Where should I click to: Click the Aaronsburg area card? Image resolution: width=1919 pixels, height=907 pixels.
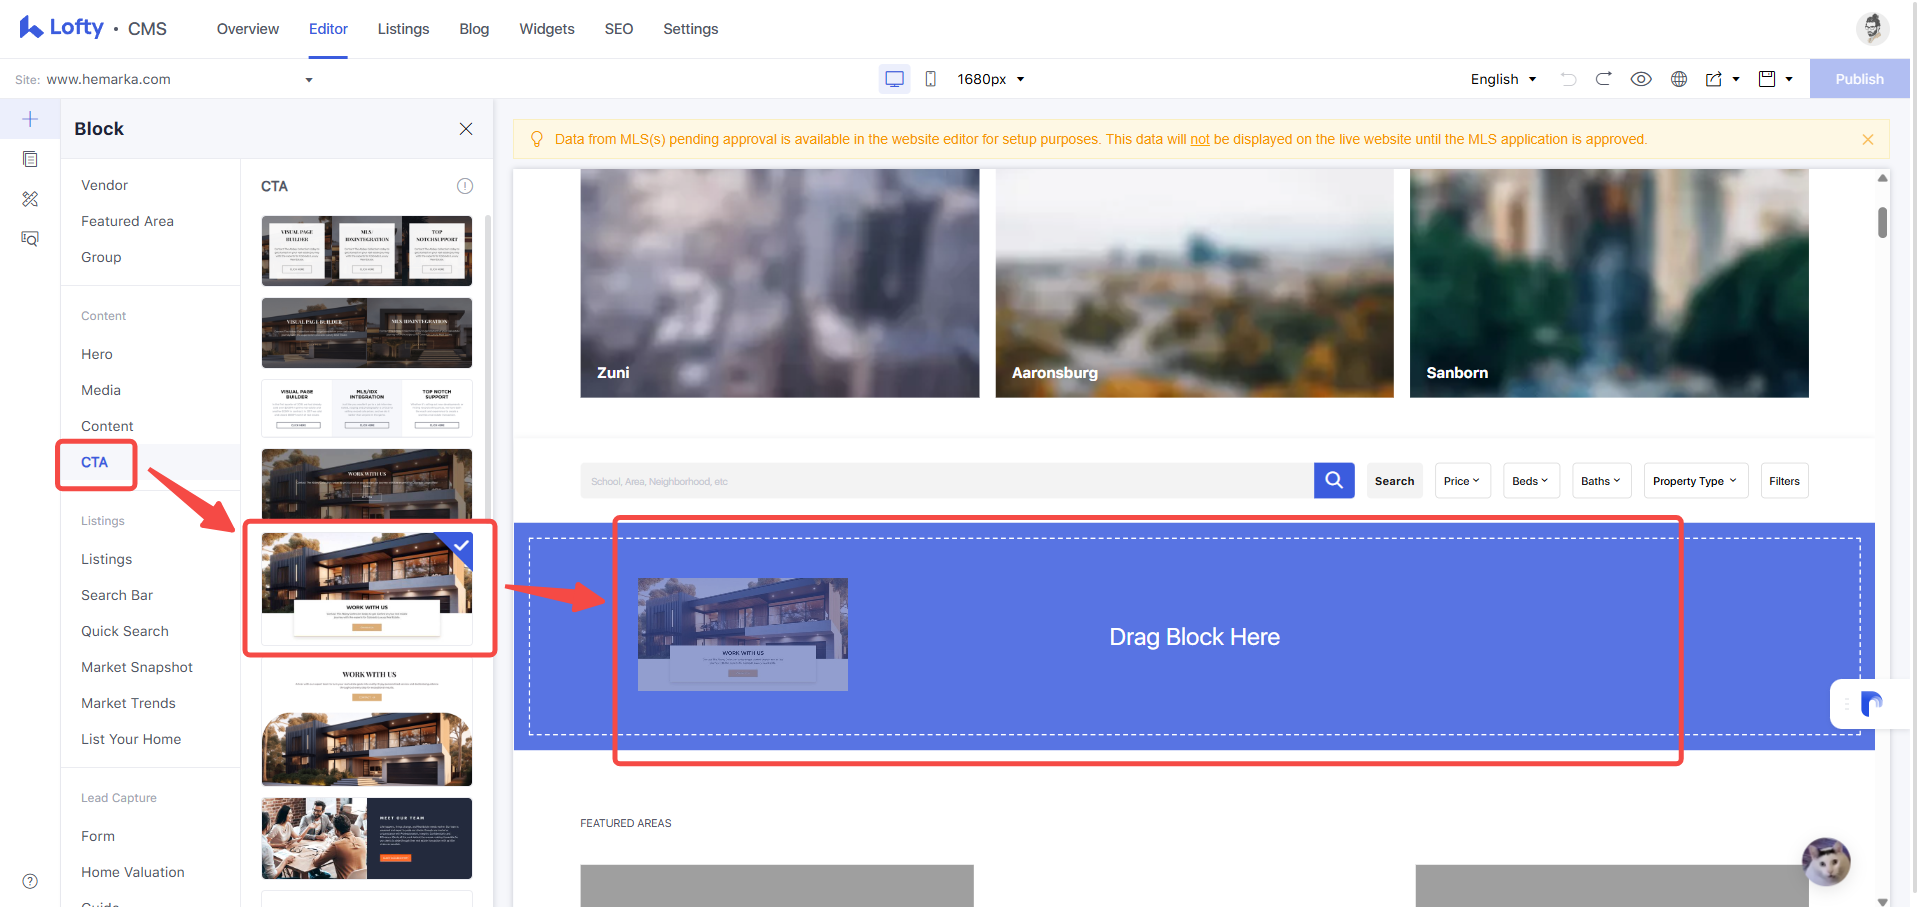pyautogui.click(x=1194, y=283)
